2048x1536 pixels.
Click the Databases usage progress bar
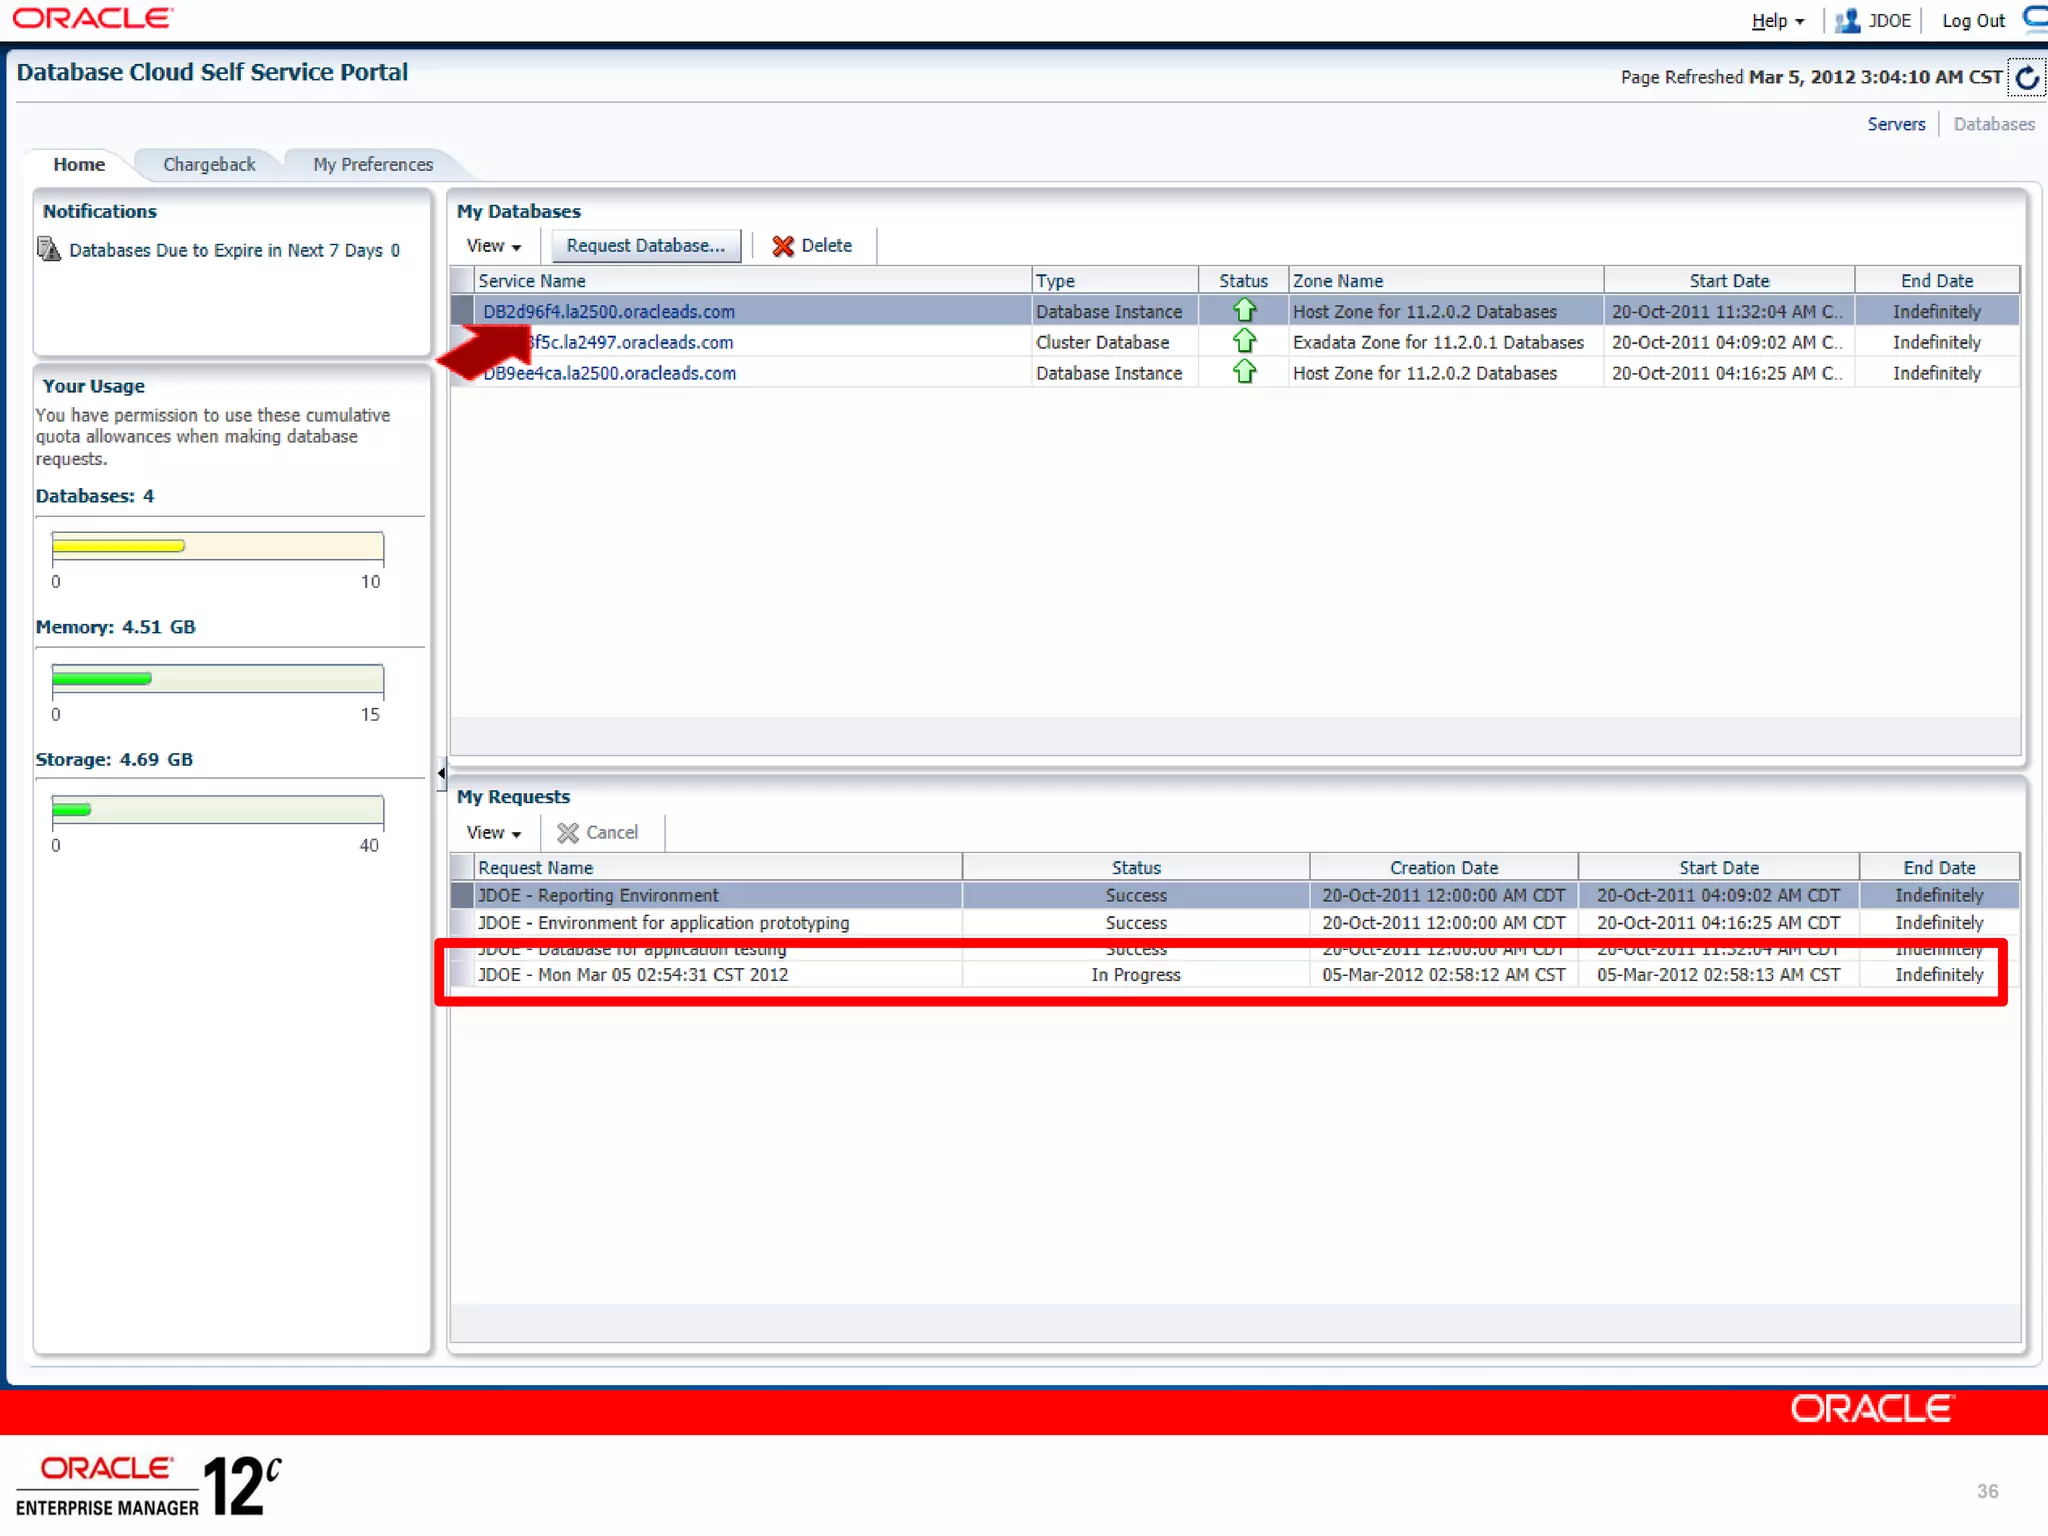217,546
